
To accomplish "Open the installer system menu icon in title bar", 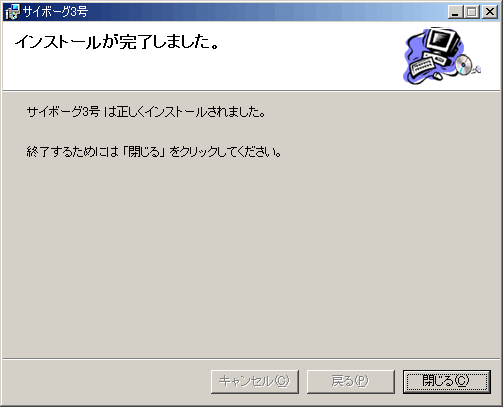I will click(x=12, y=12).
